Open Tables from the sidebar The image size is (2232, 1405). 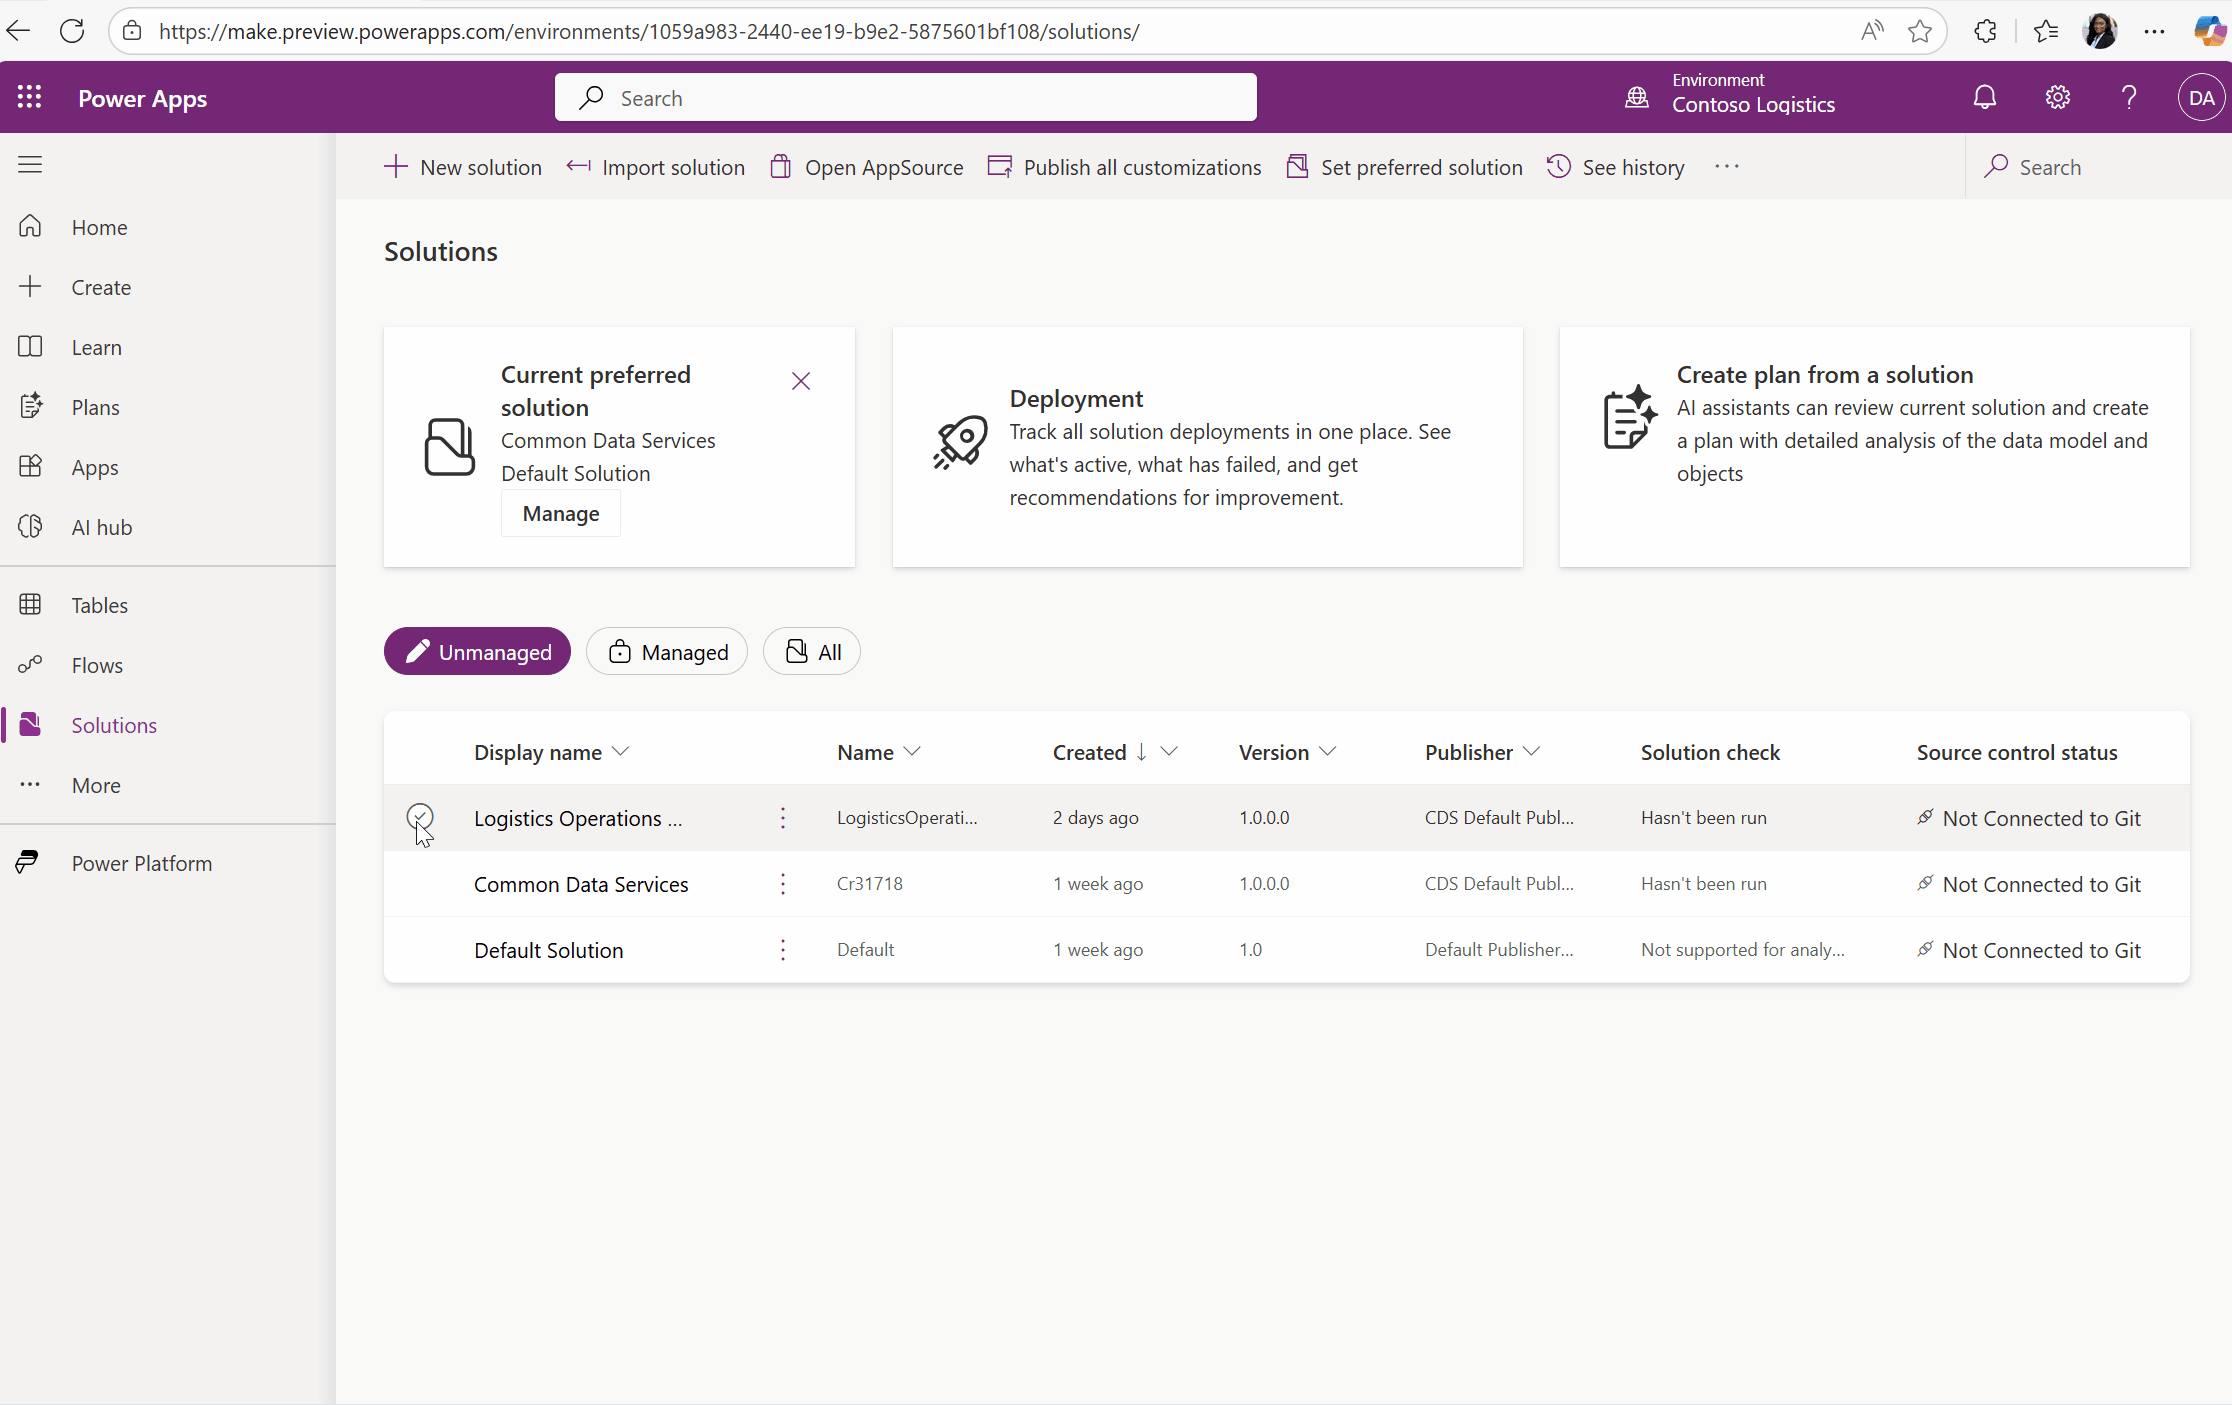(100, 604)
